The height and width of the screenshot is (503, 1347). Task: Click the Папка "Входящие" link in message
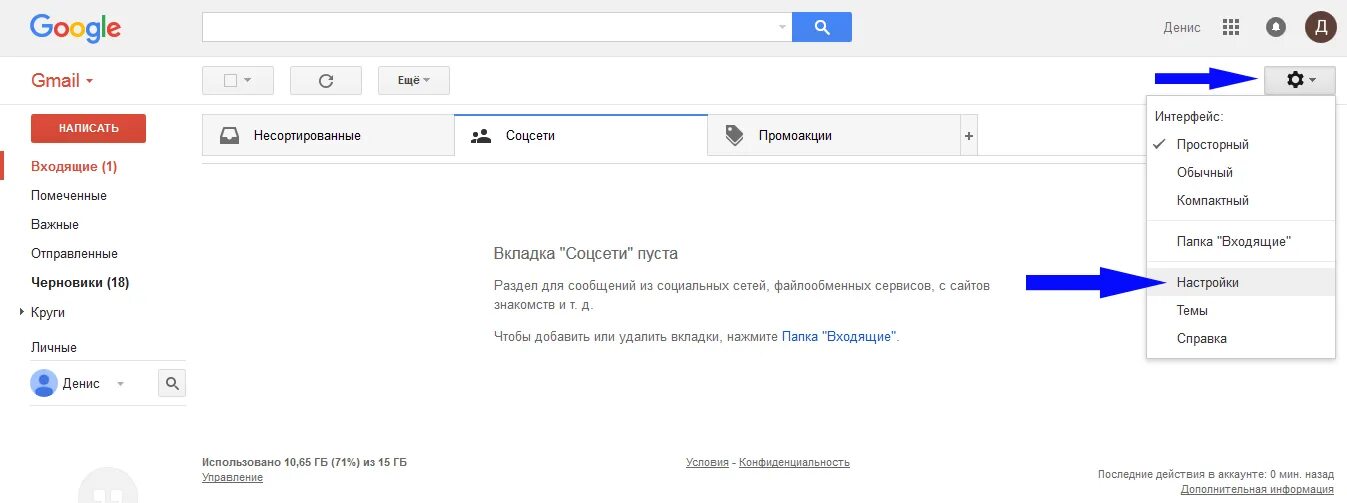click(x=838, y=337)
